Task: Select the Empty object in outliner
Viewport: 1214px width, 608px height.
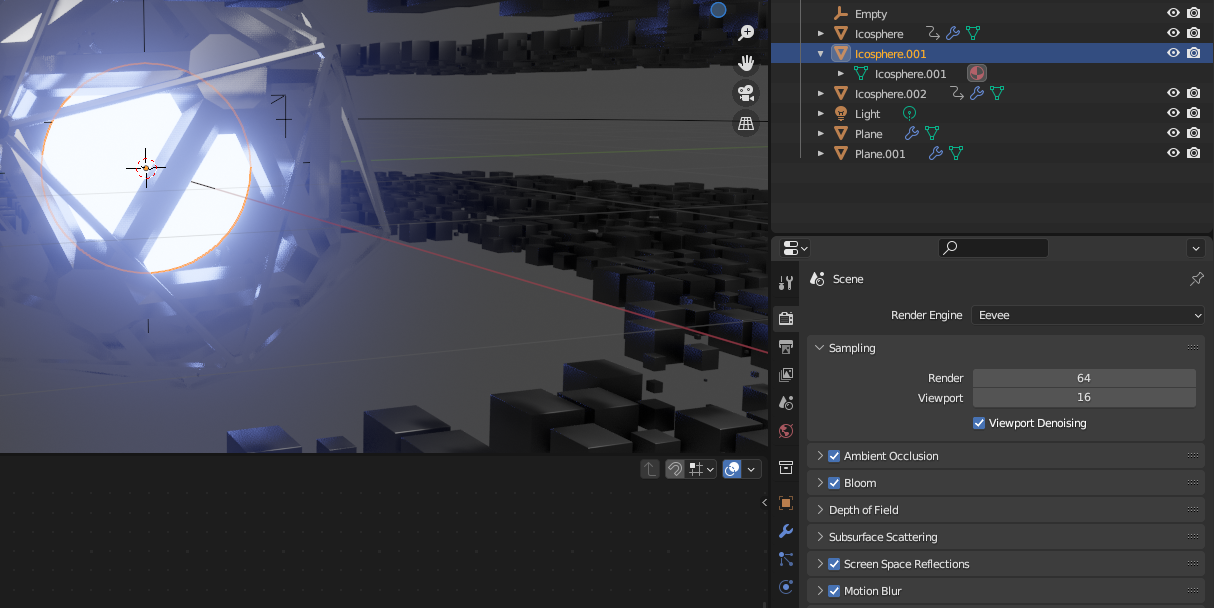Action: click(871, 14)
